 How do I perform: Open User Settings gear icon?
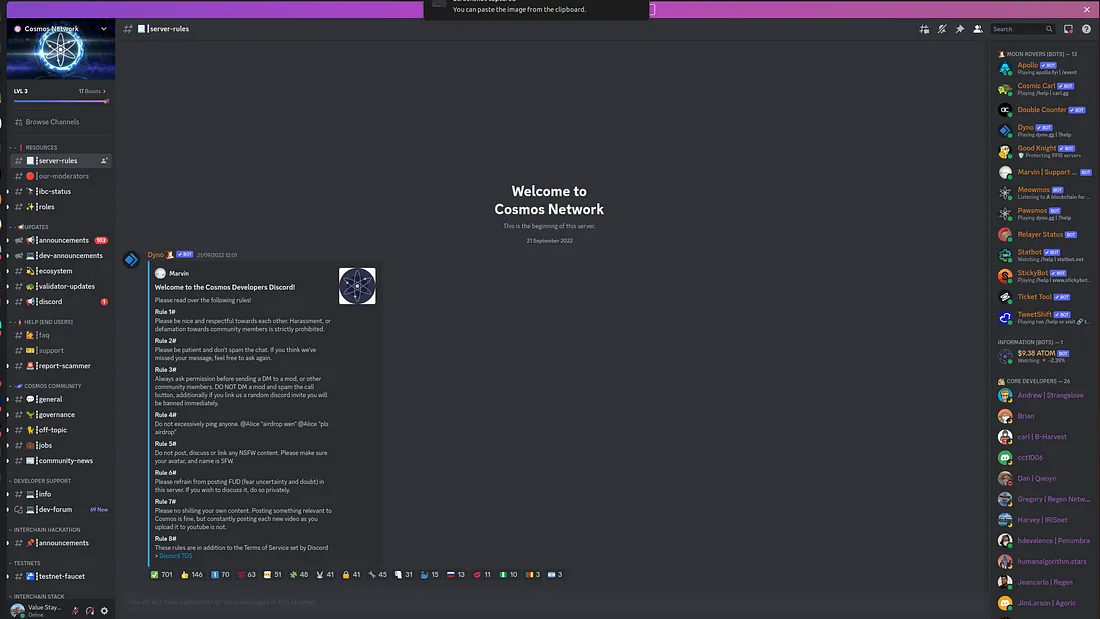pos(104,610)
